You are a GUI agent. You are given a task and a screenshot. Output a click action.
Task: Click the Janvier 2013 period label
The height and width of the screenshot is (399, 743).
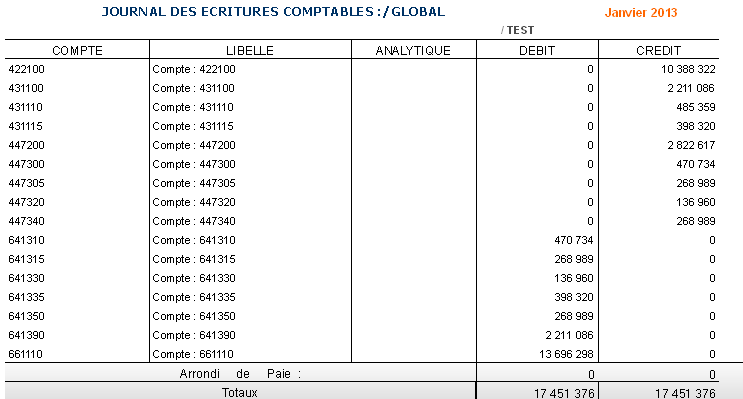pyautogui.click(x=641, y=13)
